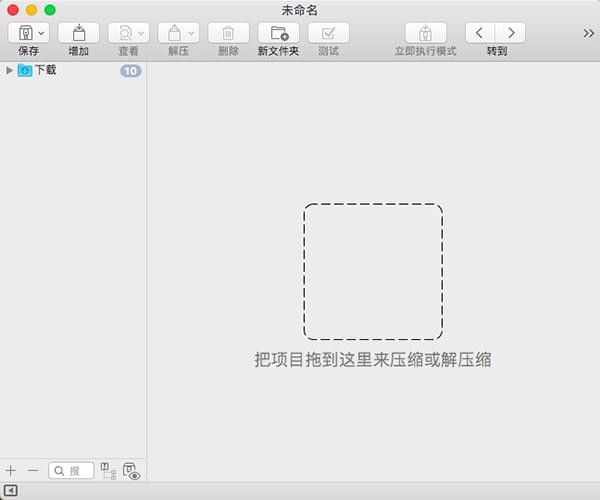
Task: Click the sidebar search field
Action: (x=72, y=470)
